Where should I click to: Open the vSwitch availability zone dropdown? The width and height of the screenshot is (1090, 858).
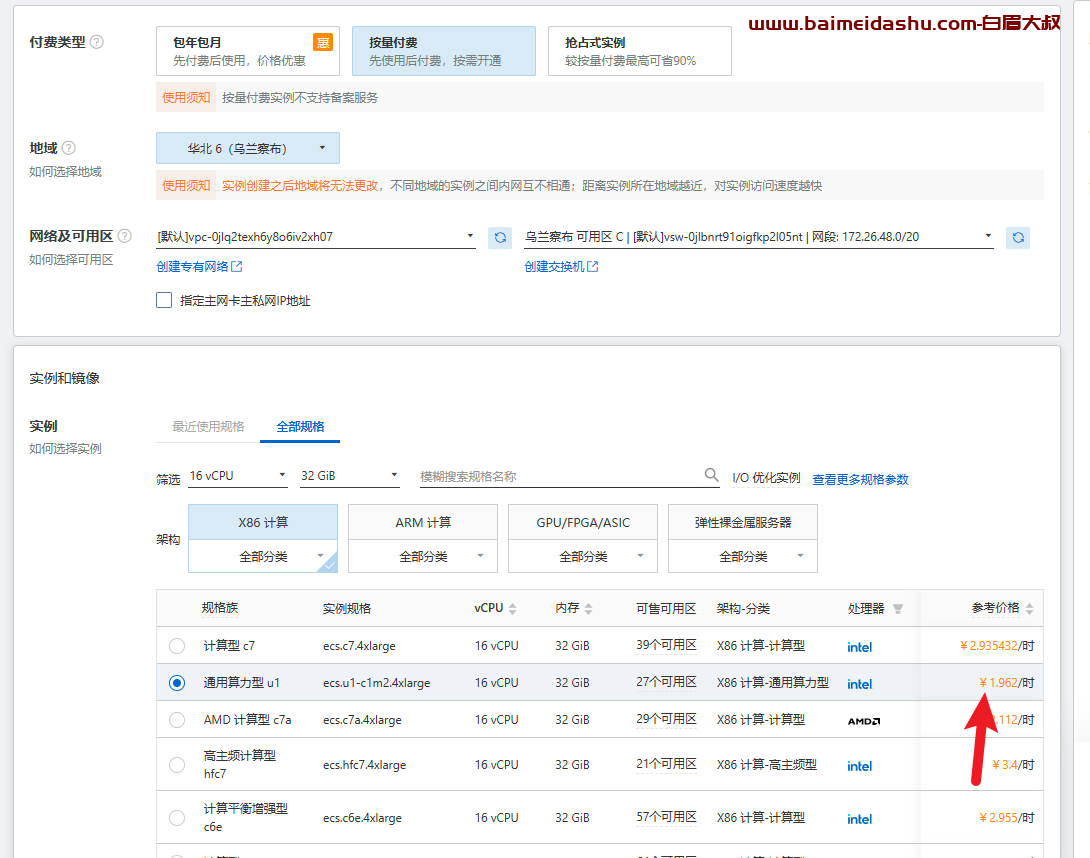[x=759, y=237]
